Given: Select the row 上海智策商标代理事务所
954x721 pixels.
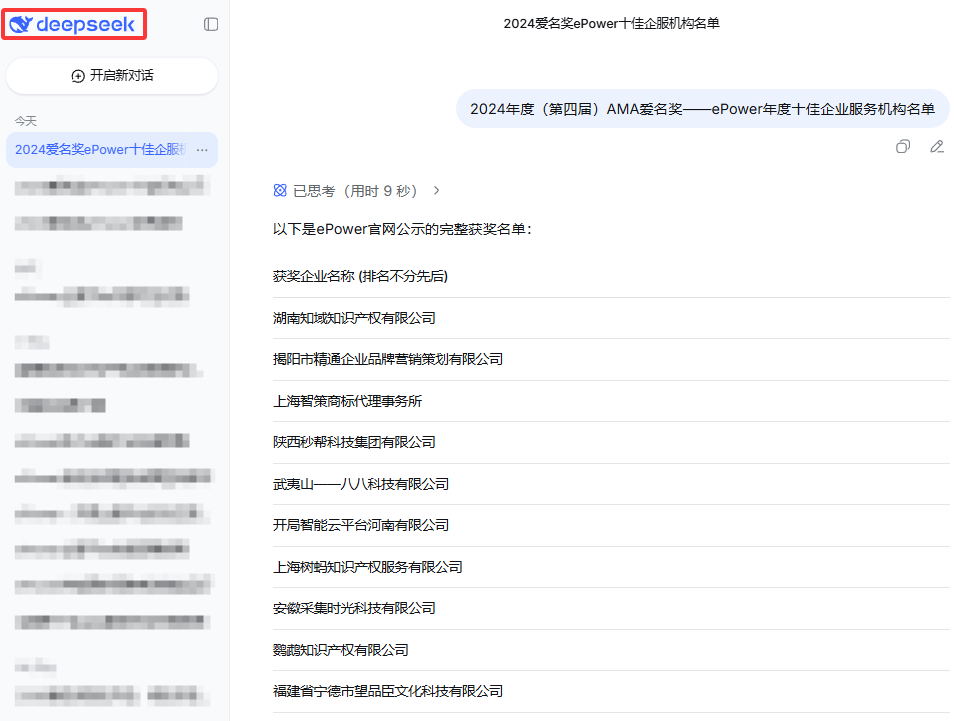Looking at the screenshot, I should [x=347, y=401].
